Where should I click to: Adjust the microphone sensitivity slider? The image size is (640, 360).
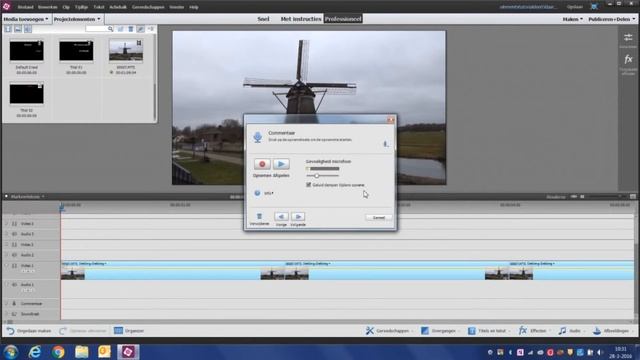click(317, 176)
